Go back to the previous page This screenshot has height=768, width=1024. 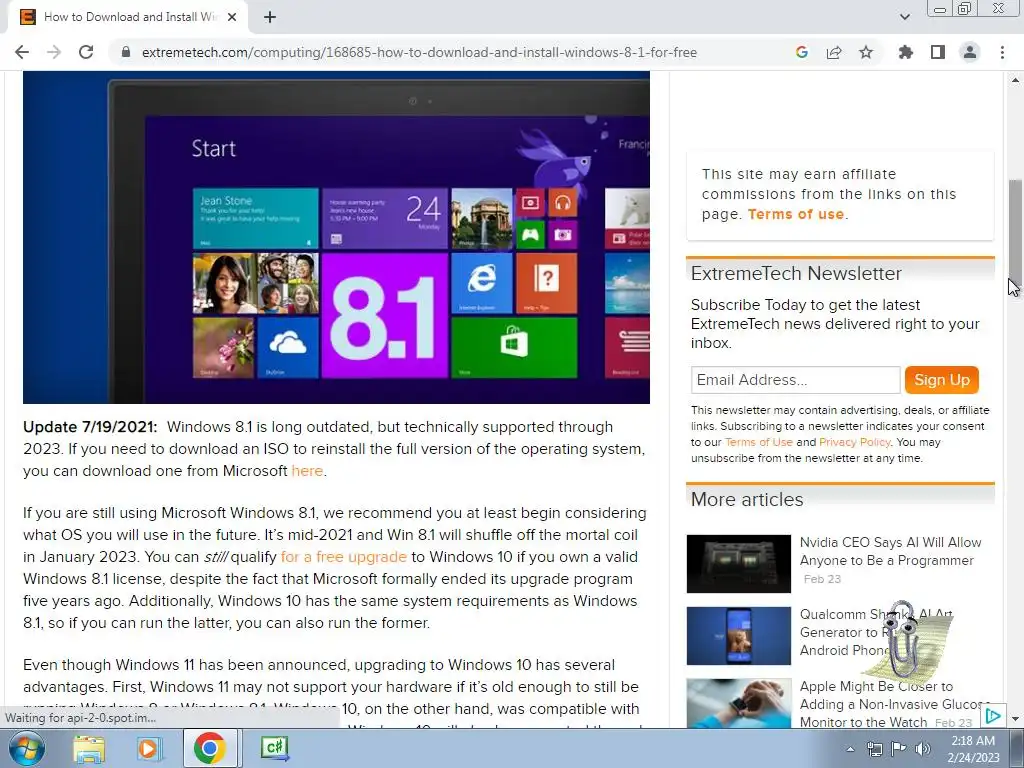[22, 52]
